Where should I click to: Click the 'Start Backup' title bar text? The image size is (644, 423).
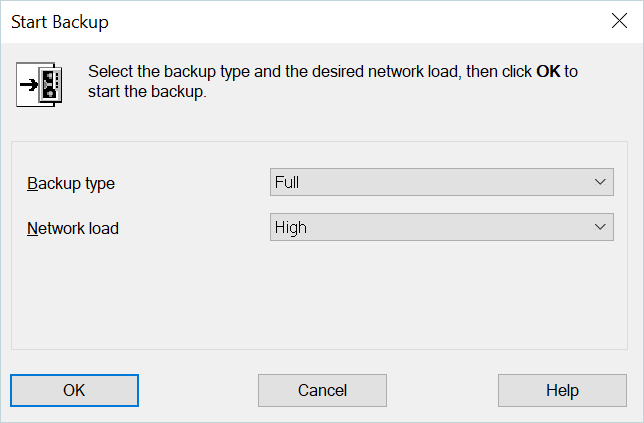click(60, 21)
